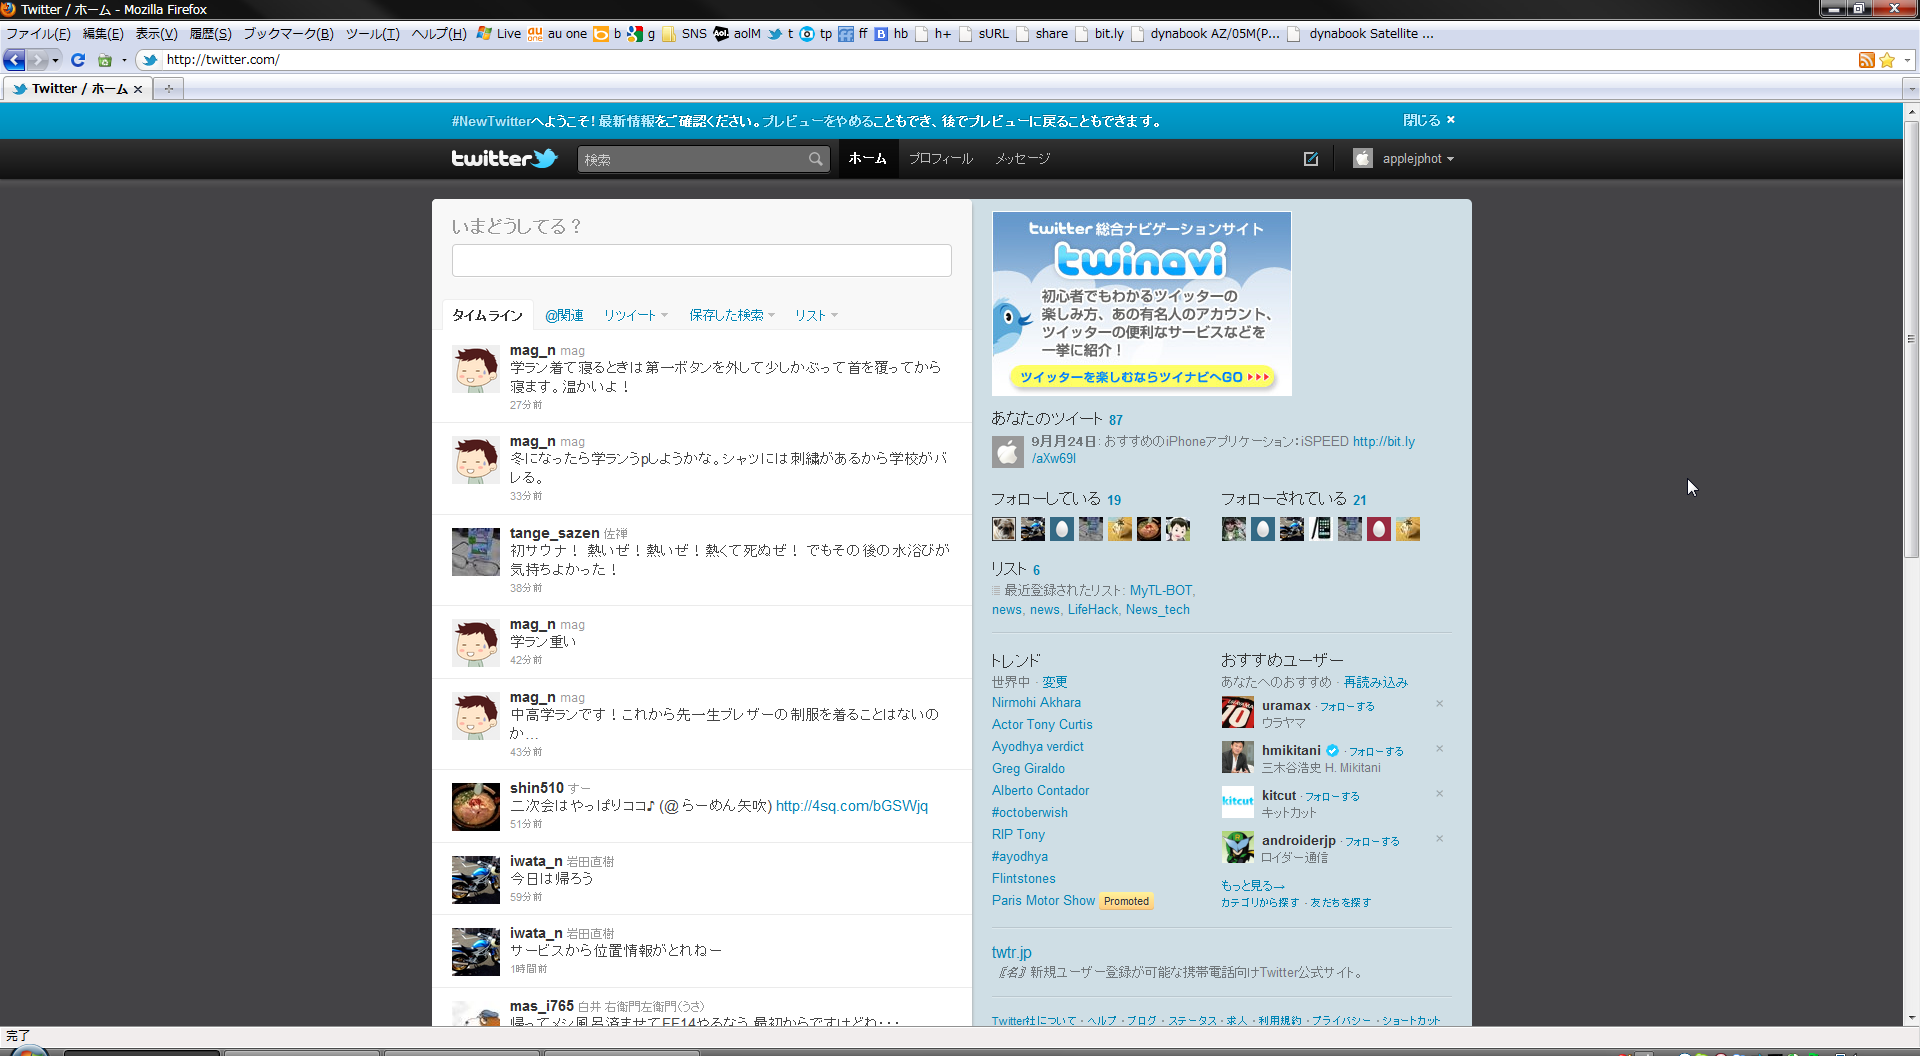Open the フォローされている 21 count link
The width and height of the screenshot is (1920, 1056).
point(1359,500)
